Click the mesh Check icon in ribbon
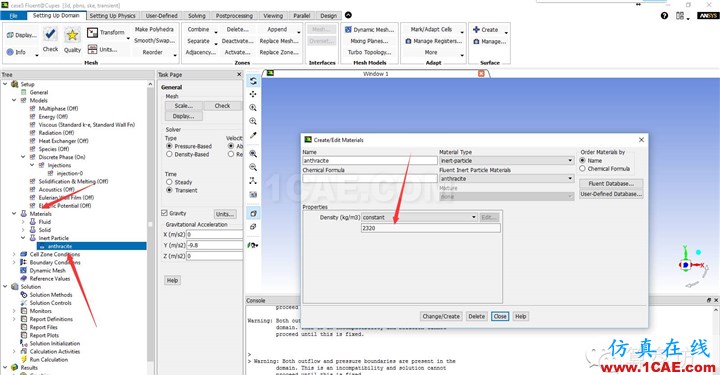This screenshot has height=375, width=720. [x=50, y=34]
